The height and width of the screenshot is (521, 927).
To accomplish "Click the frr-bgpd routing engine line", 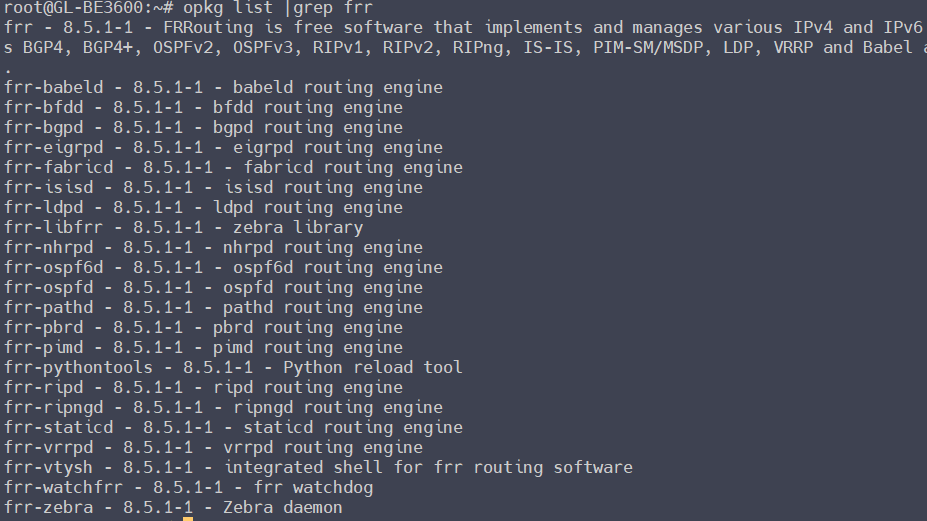I will coord(203,127).
